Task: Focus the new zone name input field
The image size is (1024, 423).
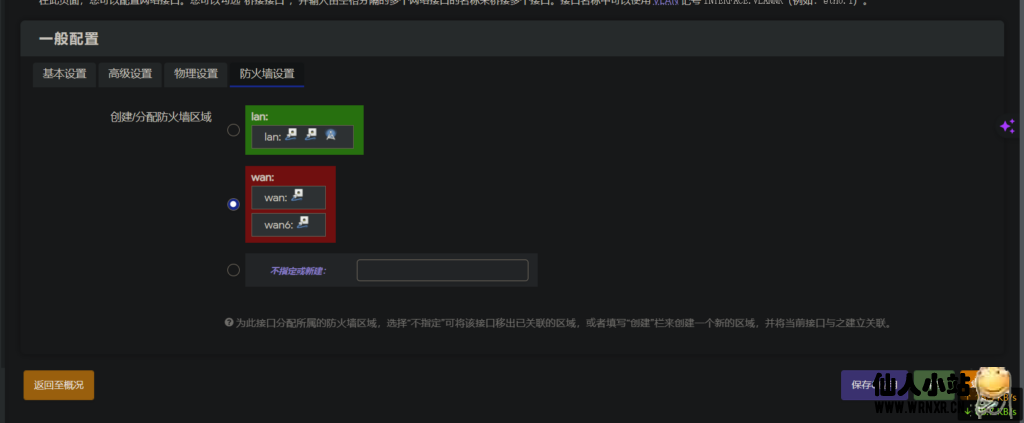Action: click(x=442, y=270)
